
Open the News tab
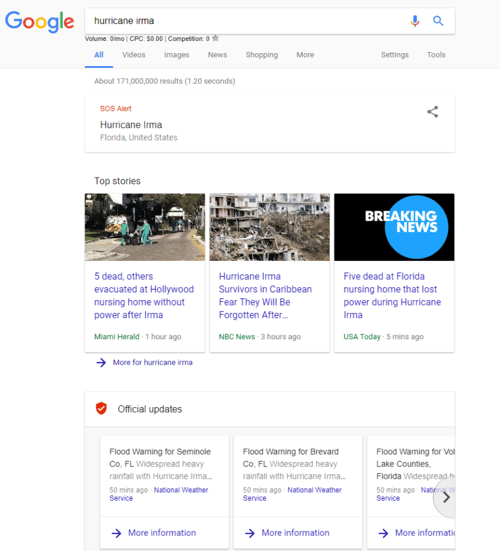tap(217, 55)
